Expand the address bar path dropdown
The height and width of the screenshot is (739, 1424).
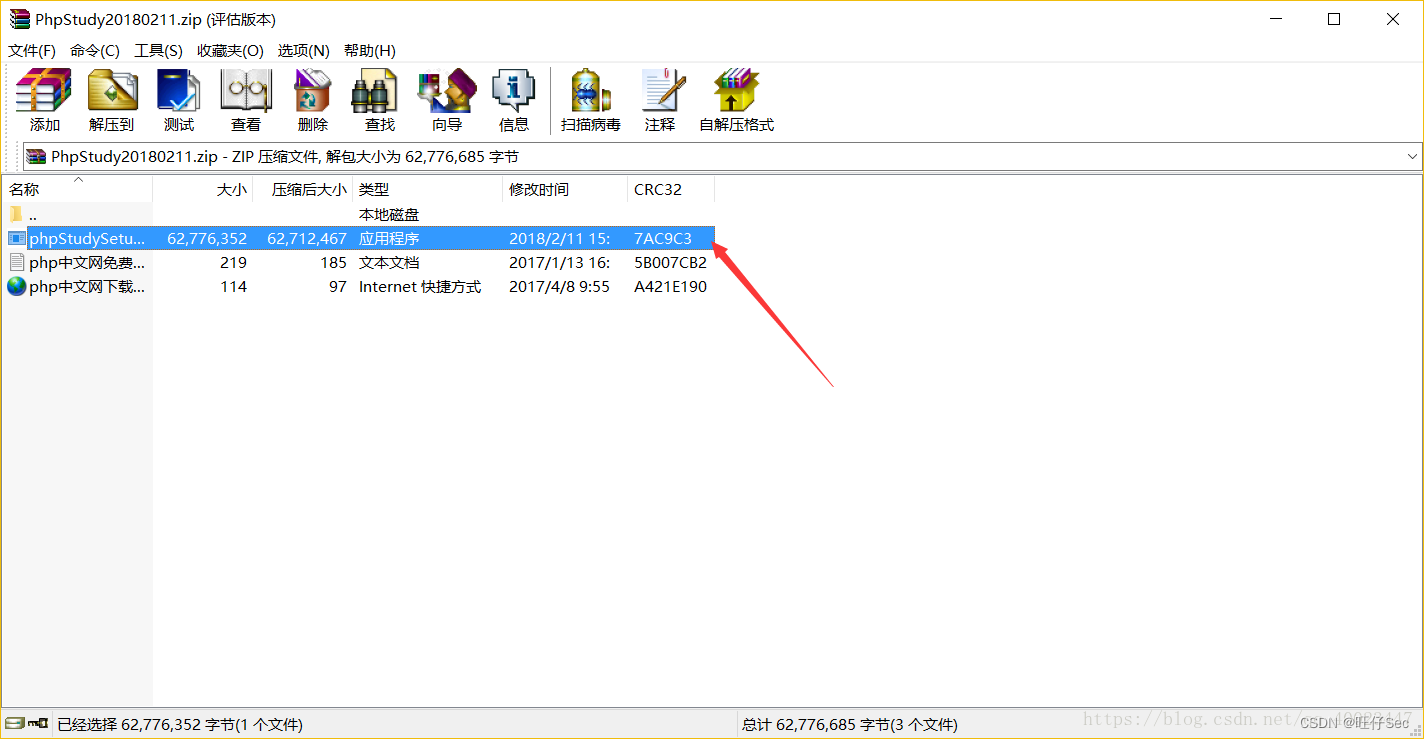pyautogui.click(x=1412, y=157)
